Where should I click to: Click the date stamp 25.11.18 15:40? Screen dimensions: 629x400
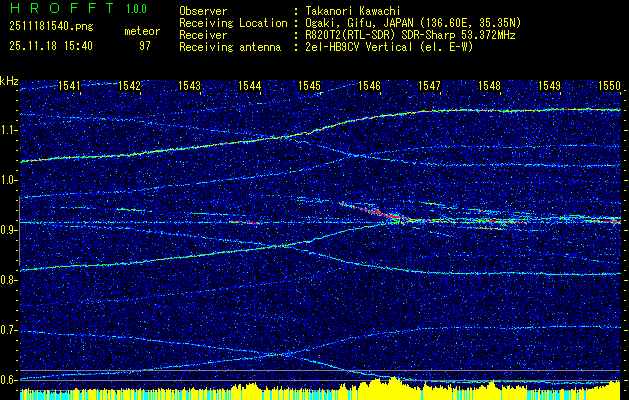[51, 46]
